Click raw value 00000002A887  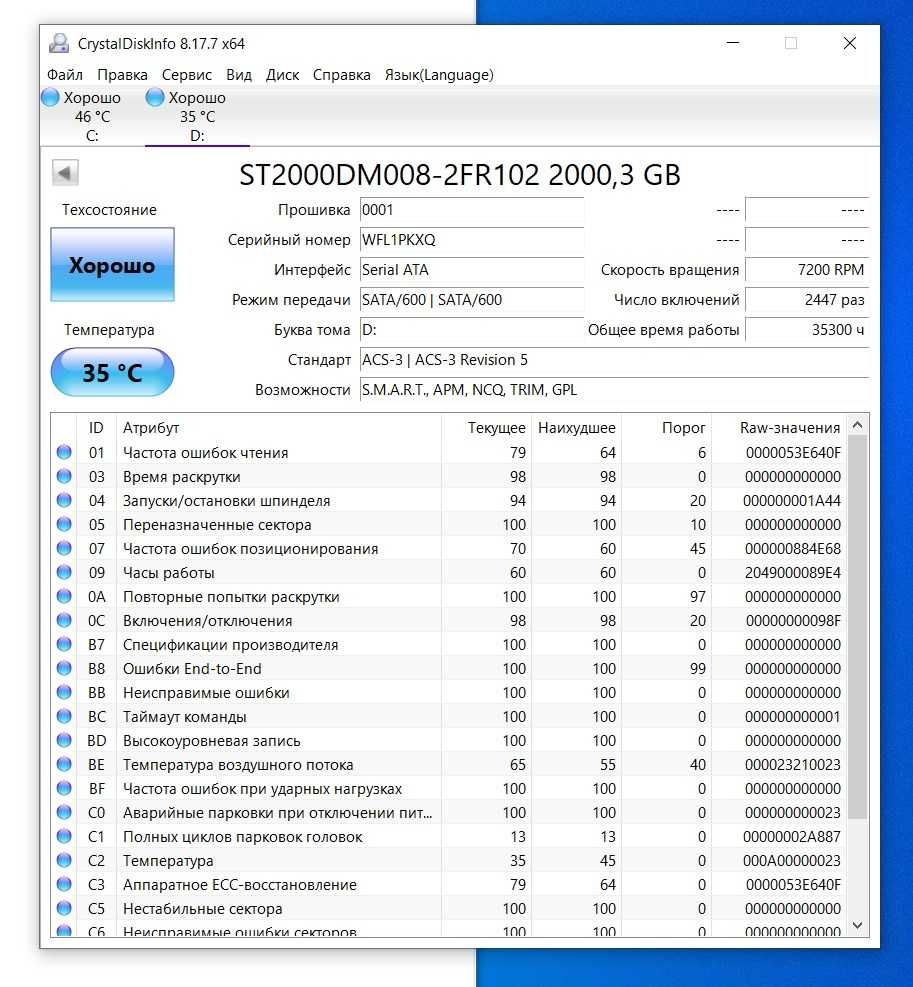pos(791,837)
